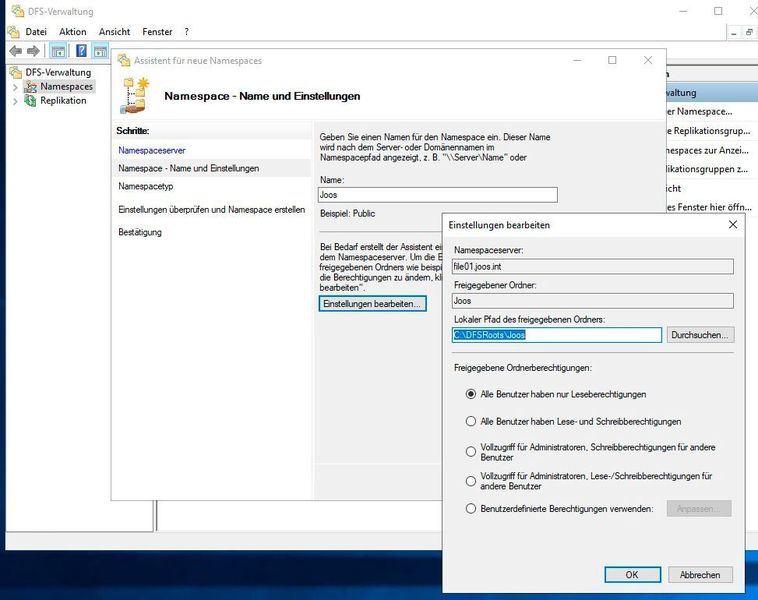Go to the Namespaceserver wizard step link
The image size is (758, 600).
pyautogui.click(x=152, y=150)
